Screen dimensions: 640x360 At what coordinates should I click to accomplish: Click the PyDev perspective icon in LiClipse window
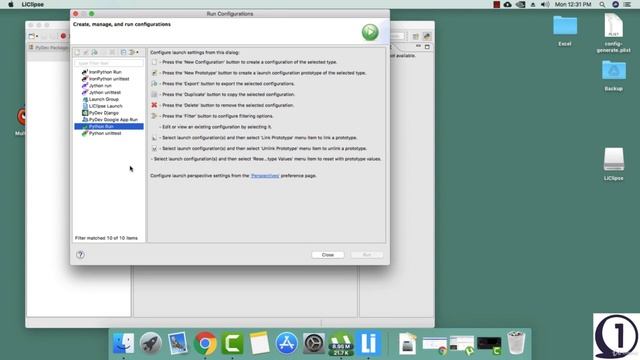tap(427, 36)
